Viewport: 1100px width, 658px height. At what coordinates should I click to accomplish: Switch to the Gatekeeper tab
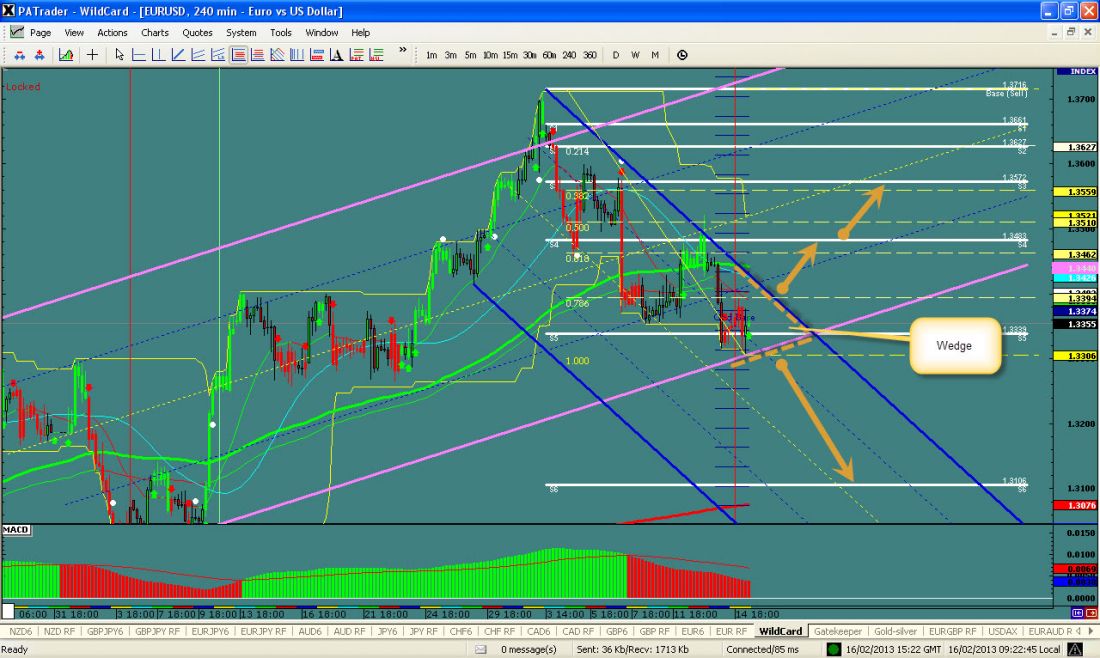[x=837, y=631]
